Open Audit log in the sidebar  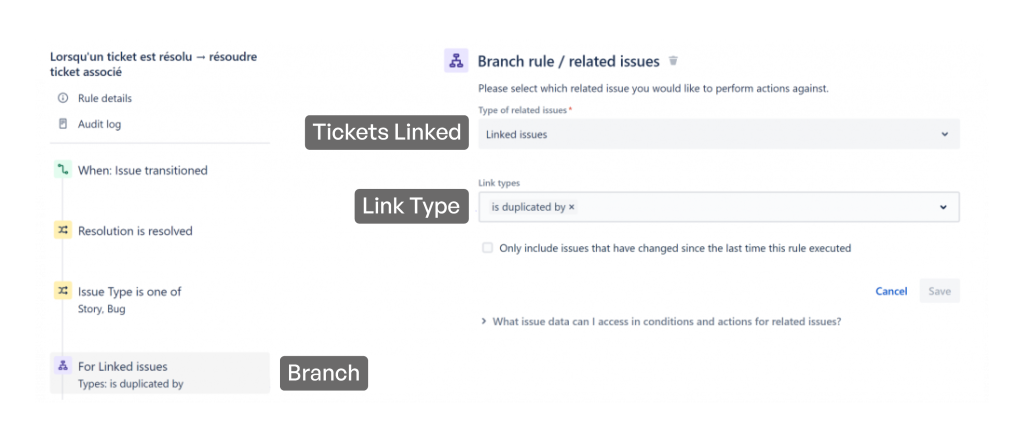pyautogui.click(x=99, y=124)
